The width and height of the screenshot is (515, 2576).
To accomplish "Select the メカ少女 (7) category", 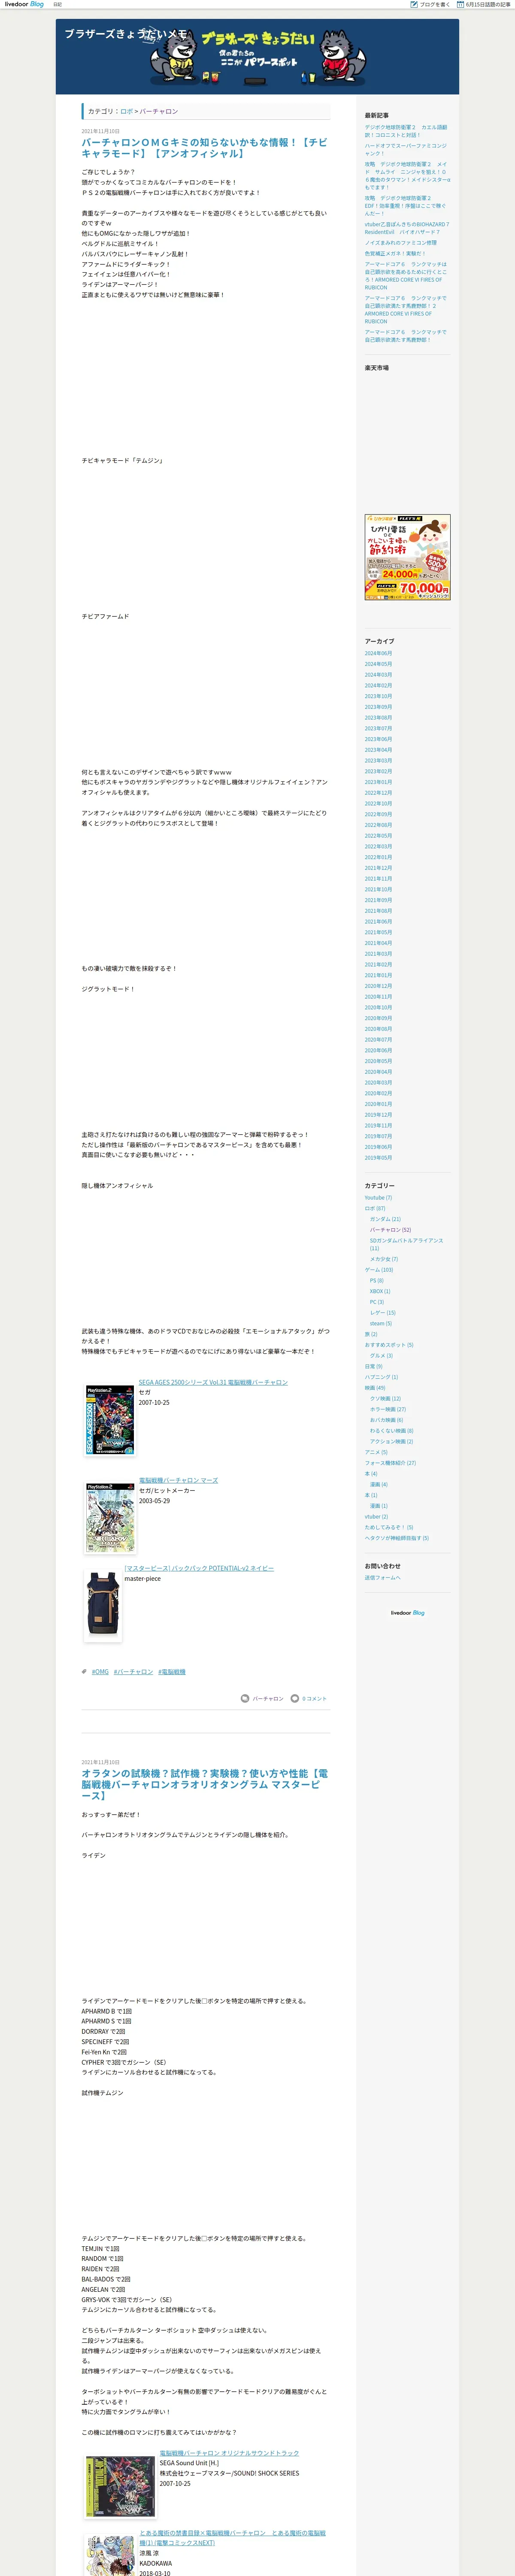I will tap(384, 1259).
